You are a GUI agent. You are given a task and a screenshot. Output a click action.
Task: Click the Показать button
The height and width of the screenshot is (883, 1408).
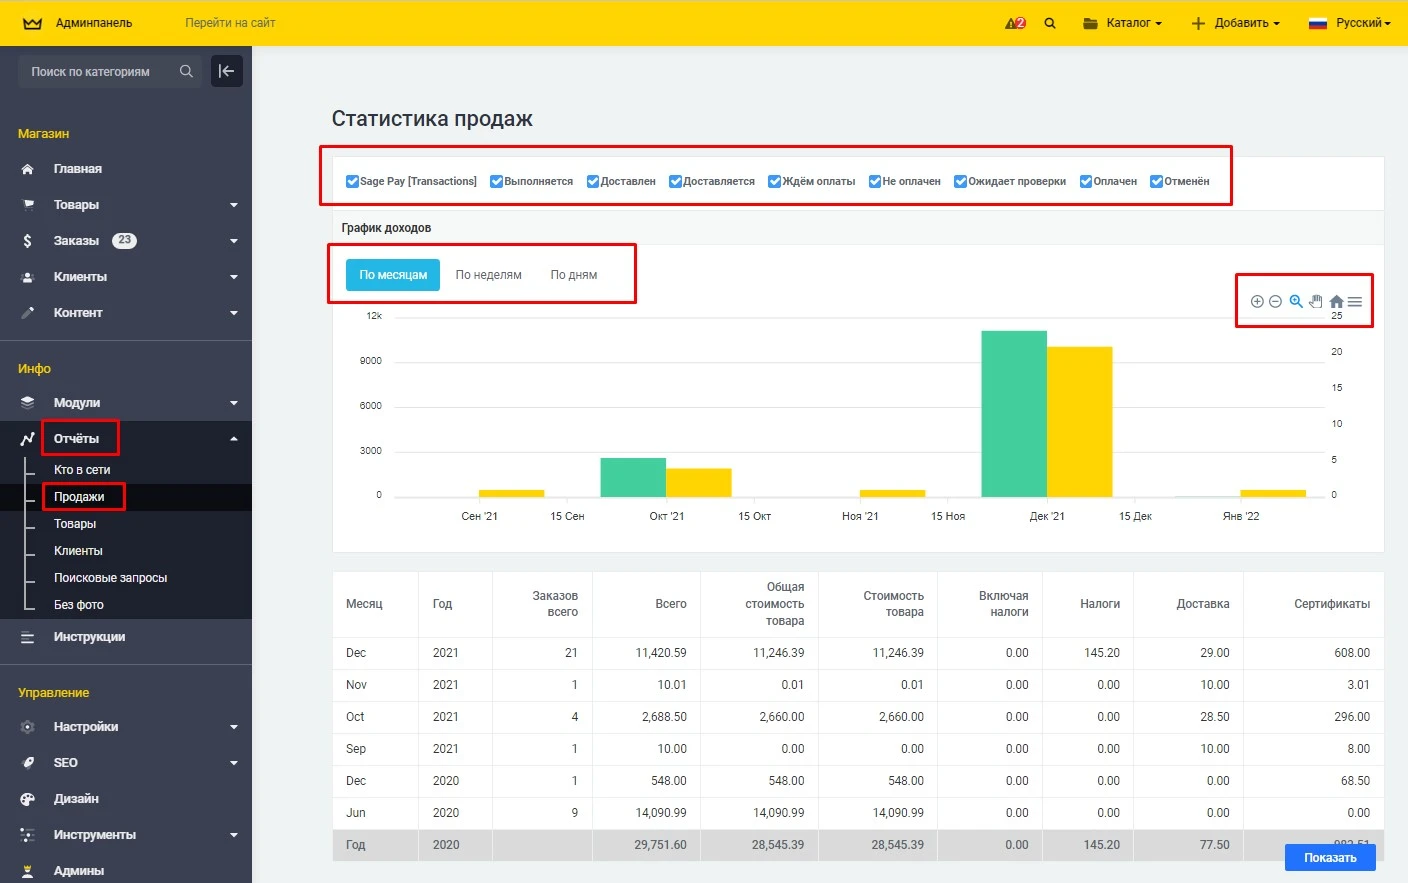click(x=1329, y=857)
